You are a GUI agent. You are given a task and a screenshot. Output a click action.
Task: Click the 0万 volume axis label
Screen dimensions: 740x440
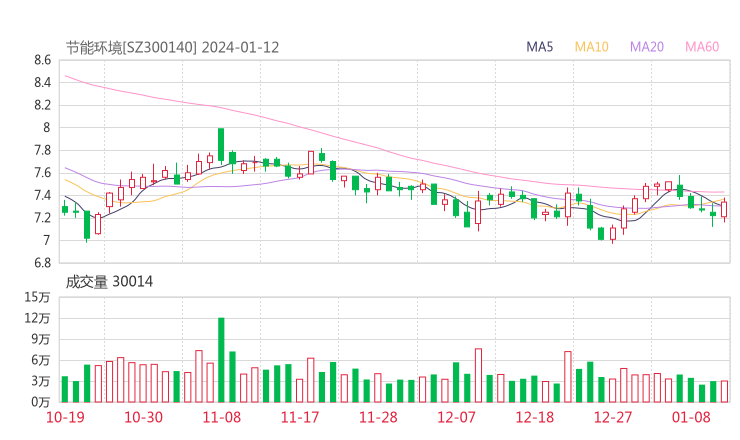[41, 402]
